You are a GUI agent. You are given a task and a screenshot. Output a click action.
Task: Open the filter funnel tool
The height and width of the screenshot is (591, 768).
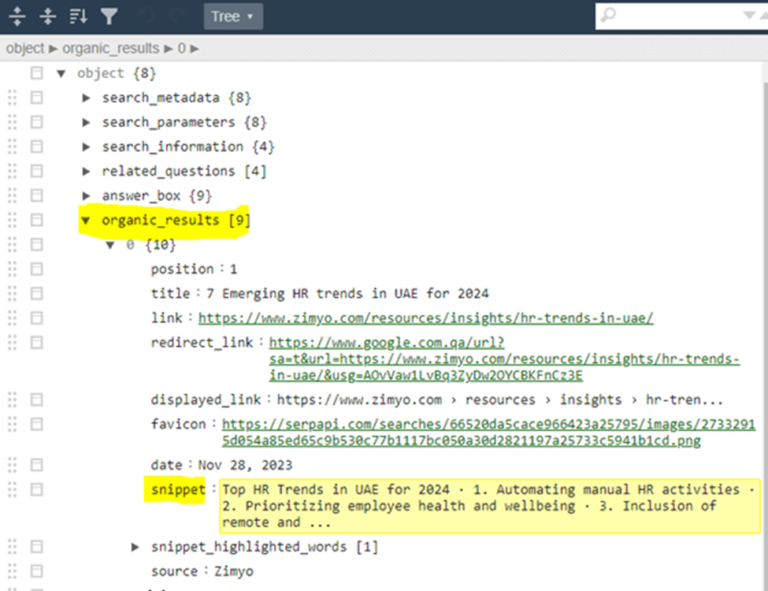point(109,16)
